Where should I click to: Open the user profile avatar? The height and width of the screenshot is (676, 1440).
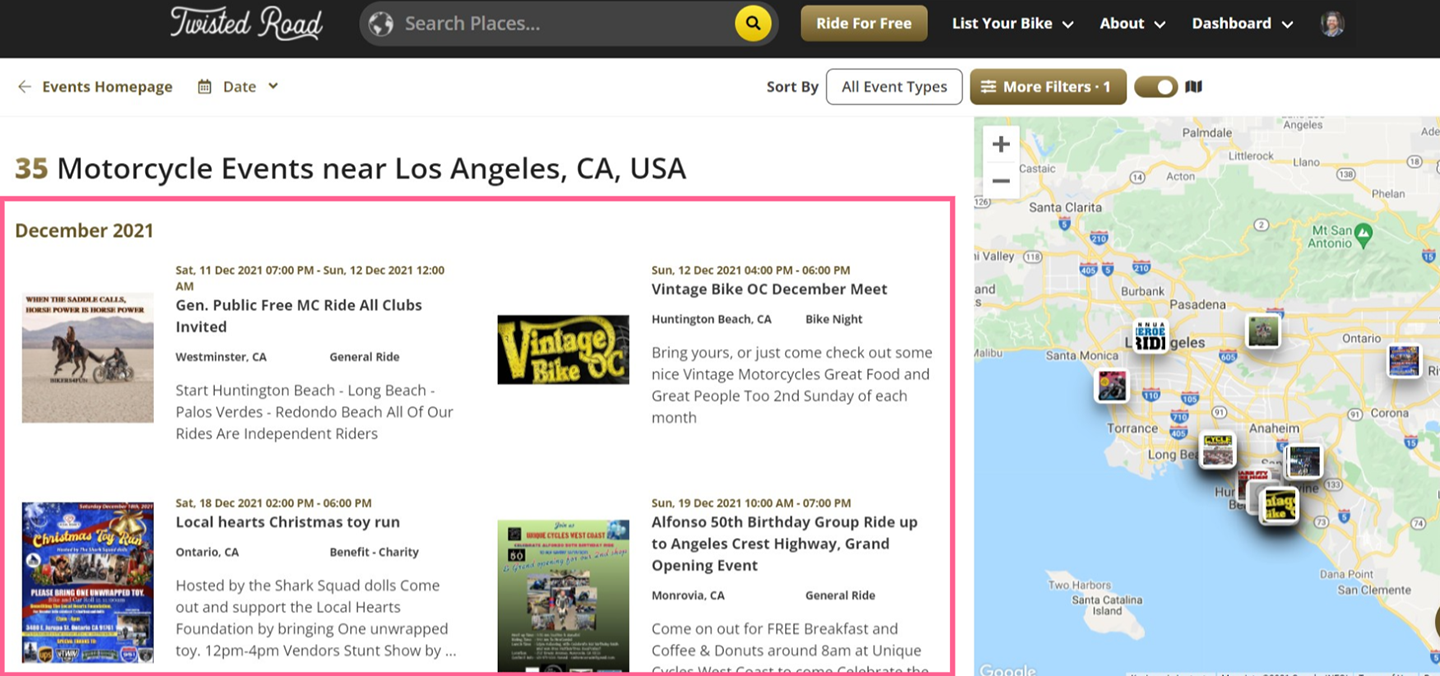click(1332, 24)
